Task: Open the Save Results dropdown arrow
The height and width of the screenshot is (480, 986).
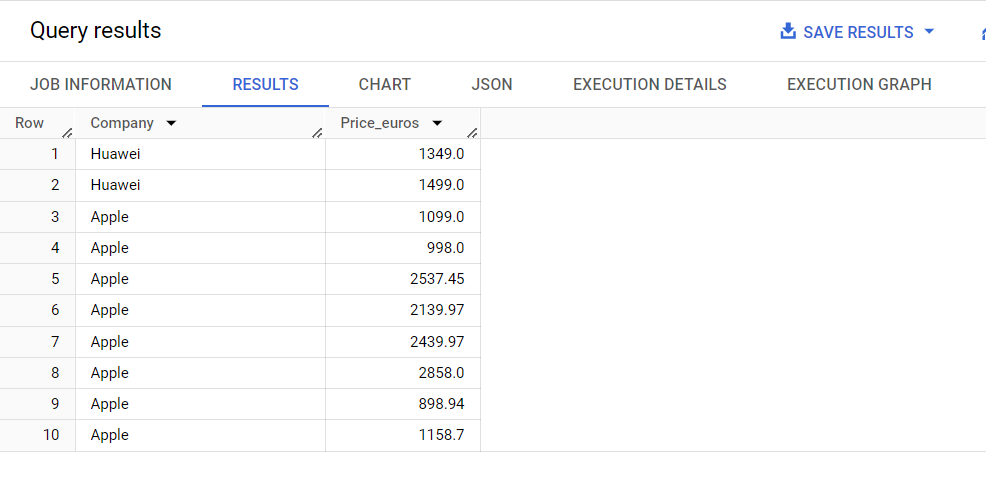Action: 929,31
